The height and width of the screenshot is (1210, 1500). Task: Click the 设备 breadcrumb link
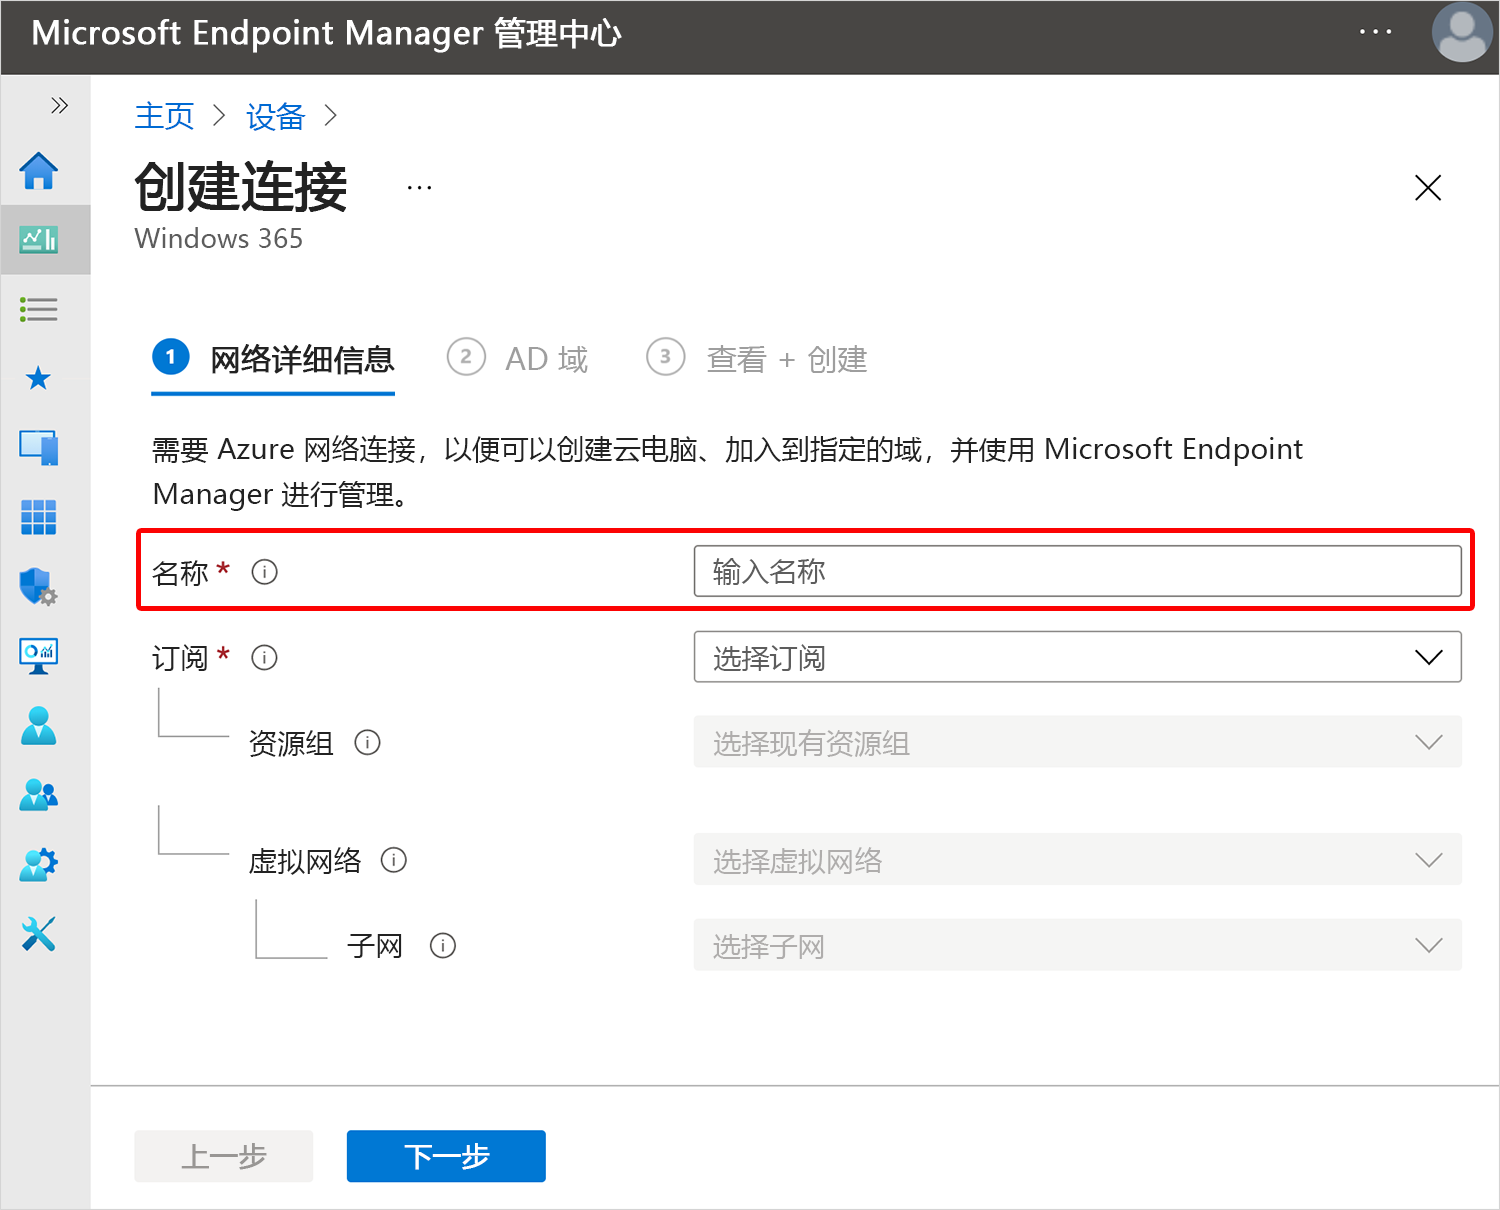pyautogui.click(x=275, y=116)
